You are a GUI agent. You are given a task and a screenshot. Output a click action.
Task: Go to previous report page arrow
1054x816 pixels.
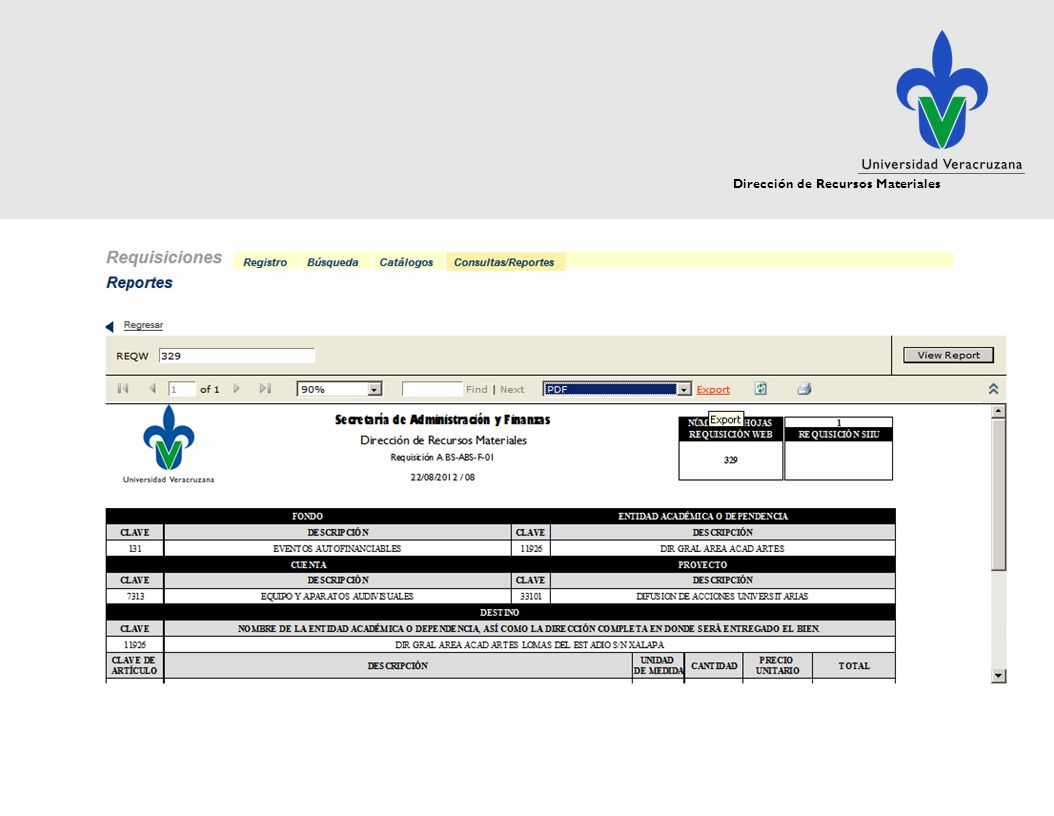(153, 389)
